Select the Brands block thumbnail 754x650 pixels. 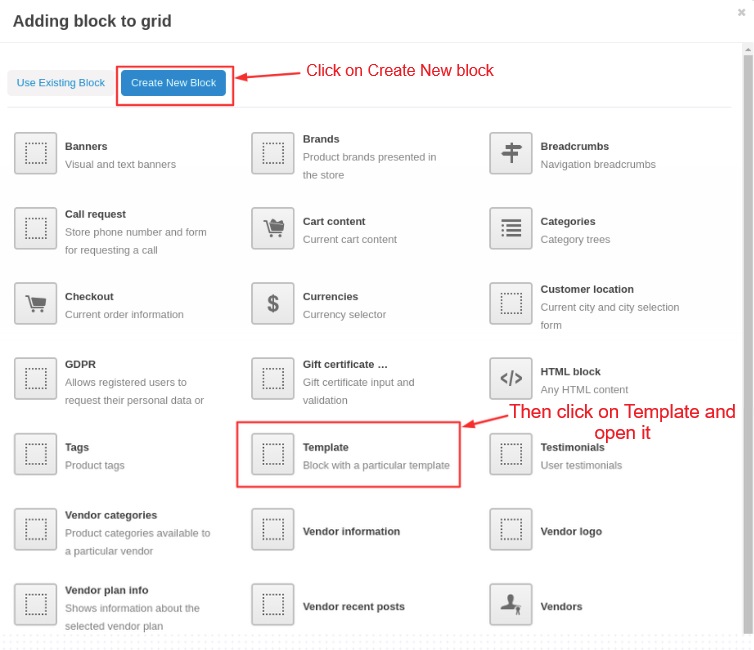pyautogui.click(x=273, y=153)
